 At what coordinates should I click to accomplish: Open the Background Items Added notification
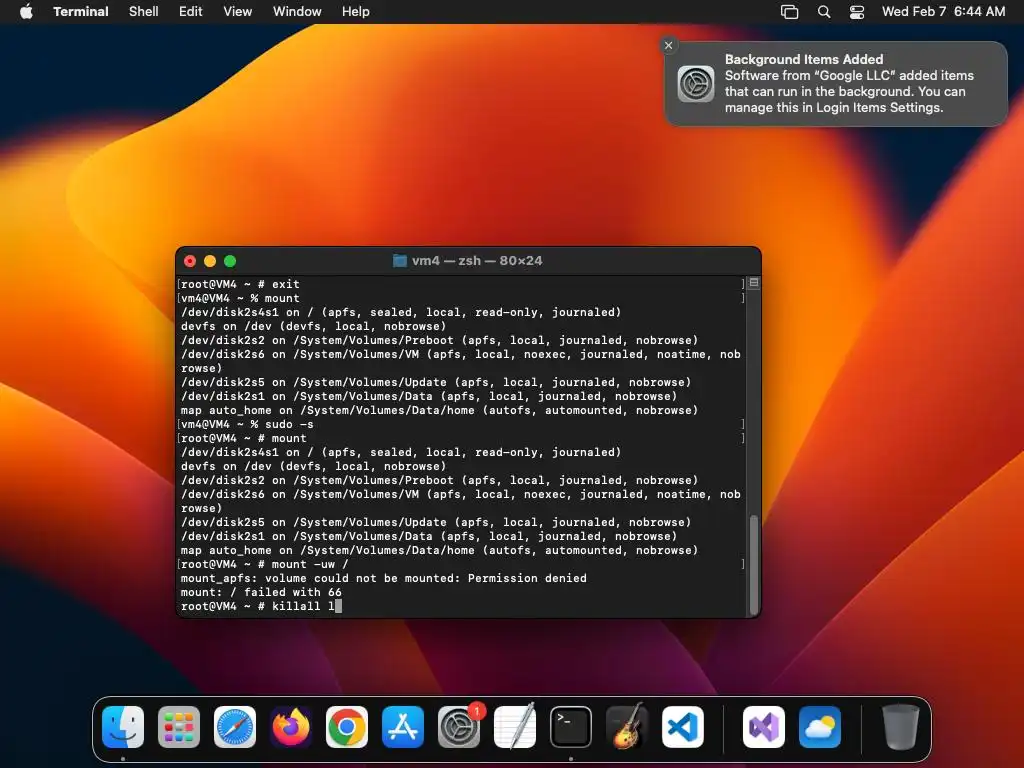click(836, 84)
